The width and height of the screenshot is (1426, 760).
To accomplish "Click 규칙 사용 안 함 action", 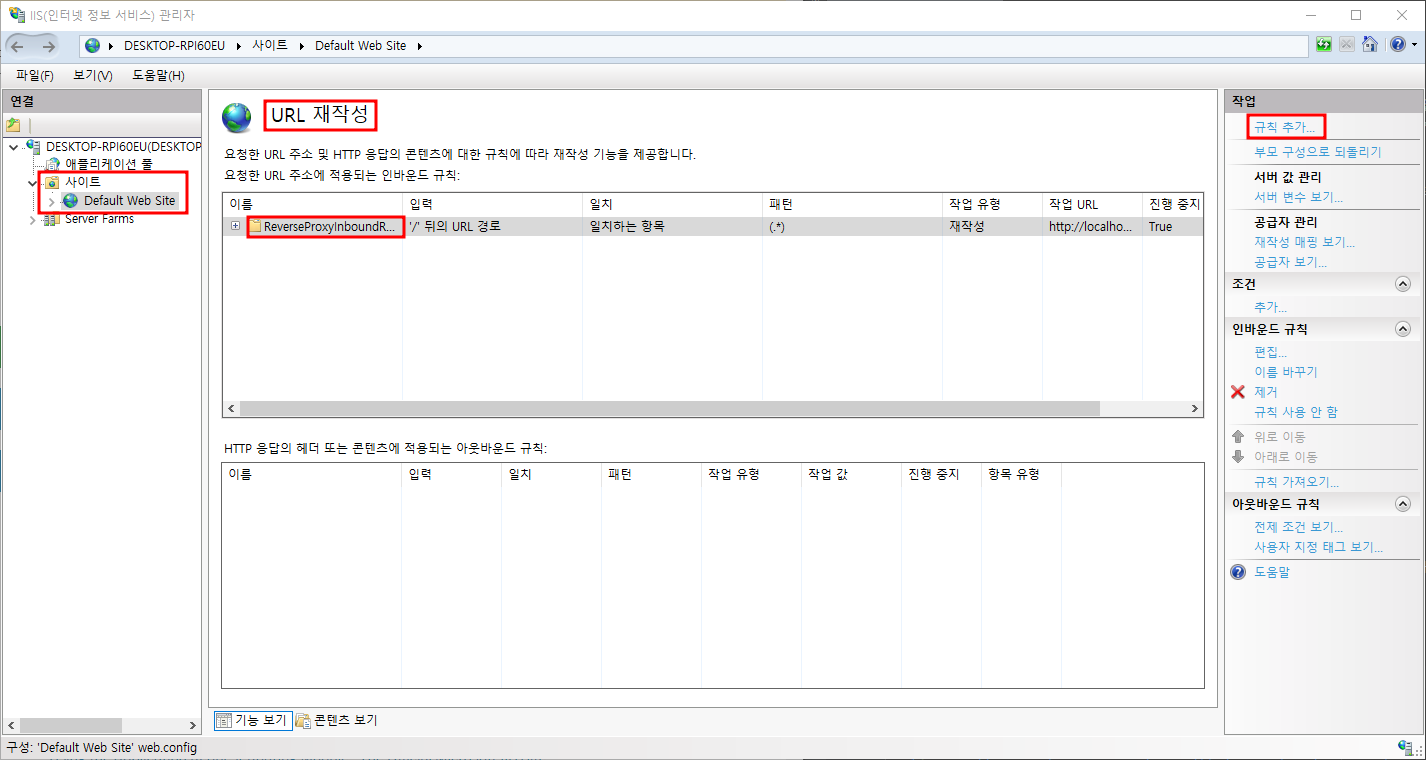I will (x=1296, y=412).
